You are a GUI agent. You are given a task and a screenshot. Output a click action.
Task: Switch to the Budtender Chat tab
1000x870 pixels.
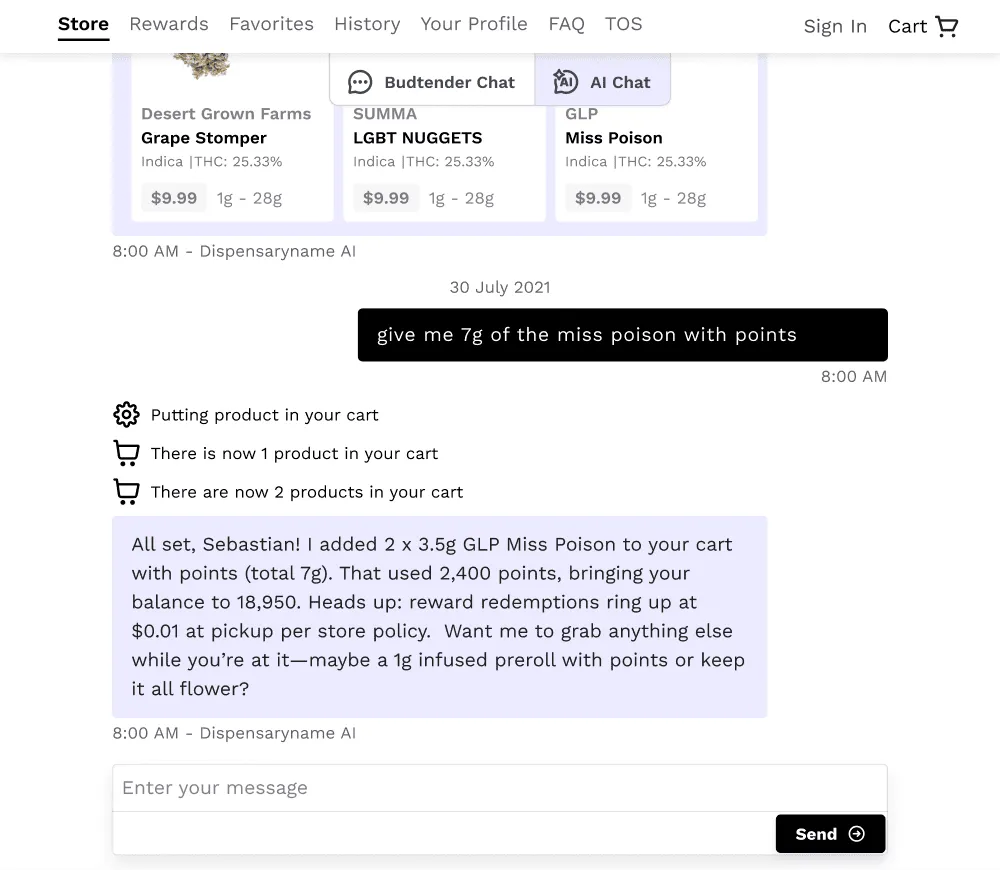point(432,80)
